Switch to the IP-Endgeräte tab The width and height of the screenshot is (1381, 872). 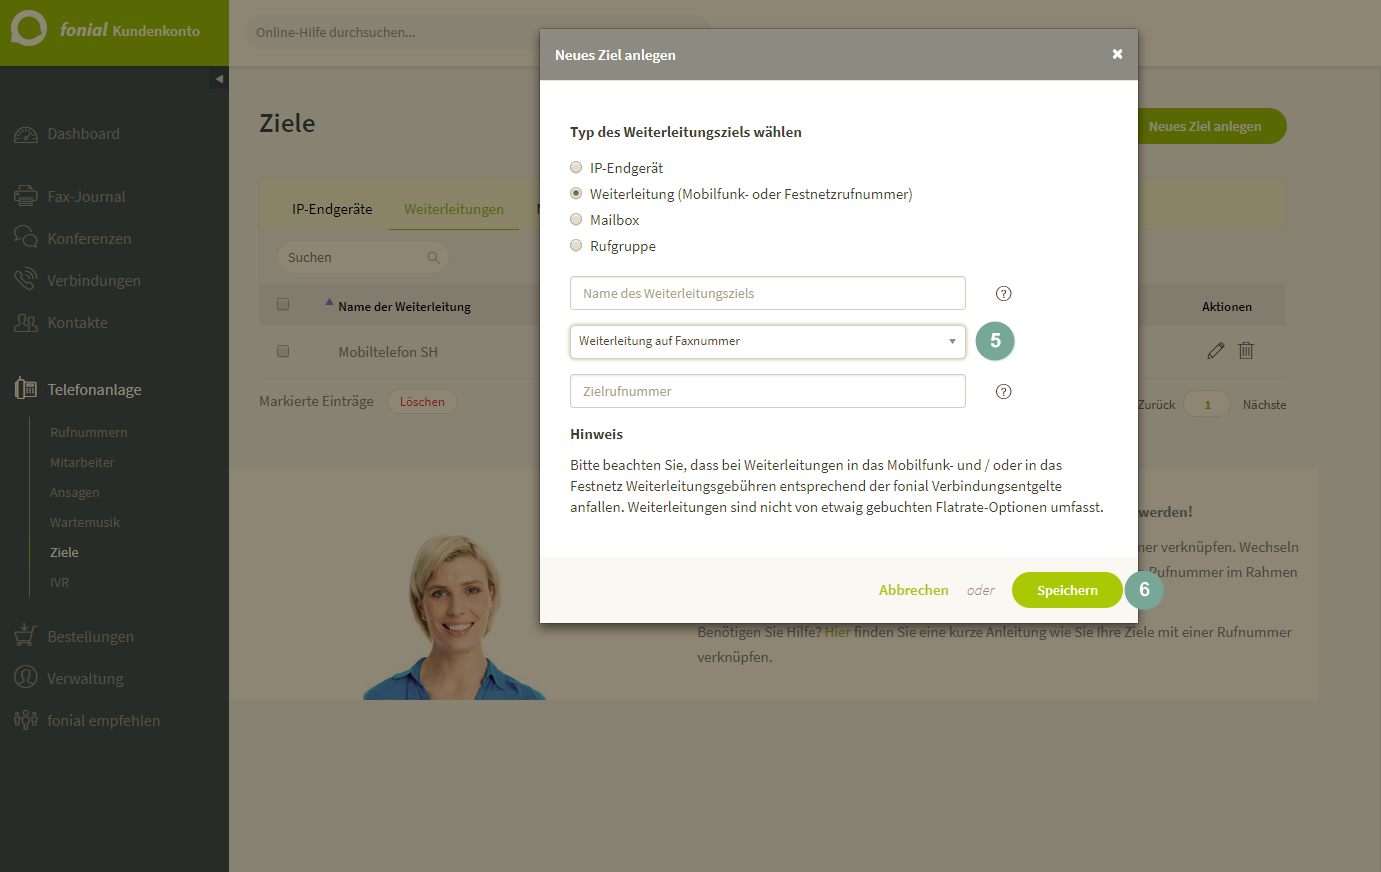[x=332, y=209]
